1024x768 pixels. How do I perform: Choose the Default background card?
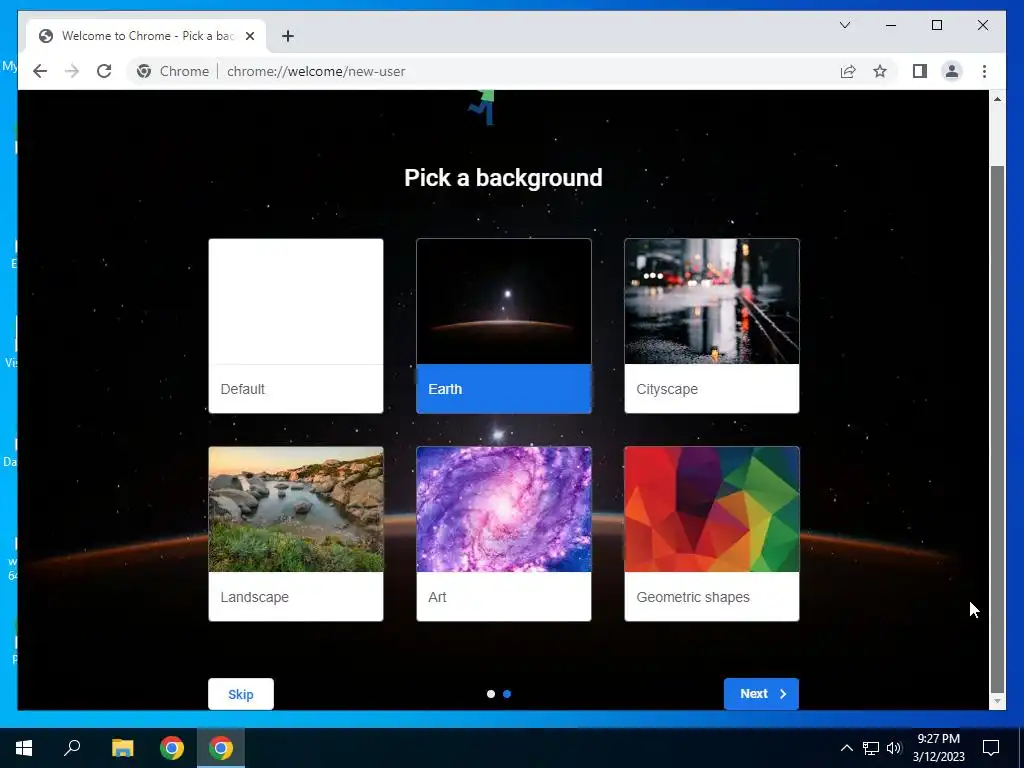click(296, 326)
